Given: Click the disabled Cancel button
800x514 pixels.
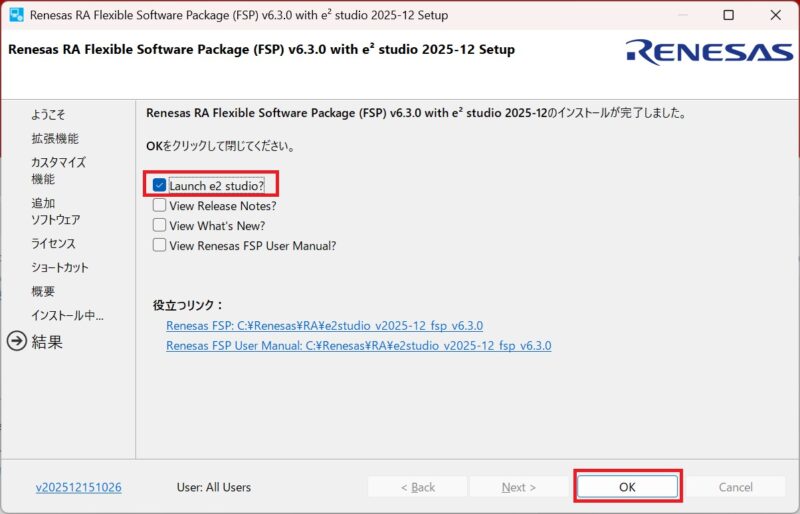Looking at the screenshot, I should (735, 487).
